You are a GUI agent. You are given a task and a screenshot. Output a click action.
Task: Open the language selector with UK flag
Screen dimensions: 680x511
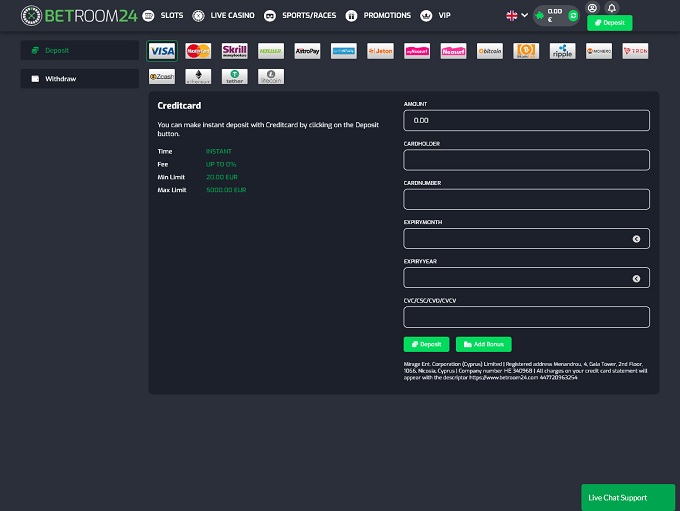point(516,16)
